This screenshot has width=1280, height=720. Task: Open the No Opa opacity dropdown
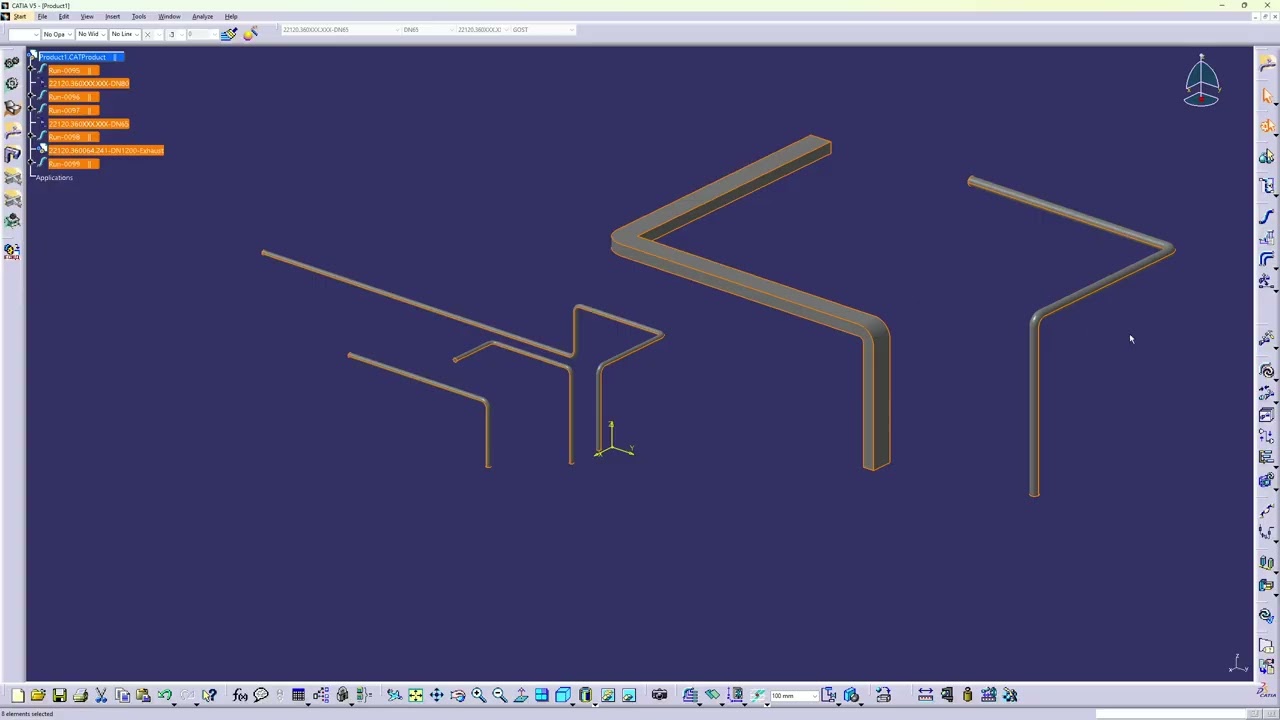[56, 34]
